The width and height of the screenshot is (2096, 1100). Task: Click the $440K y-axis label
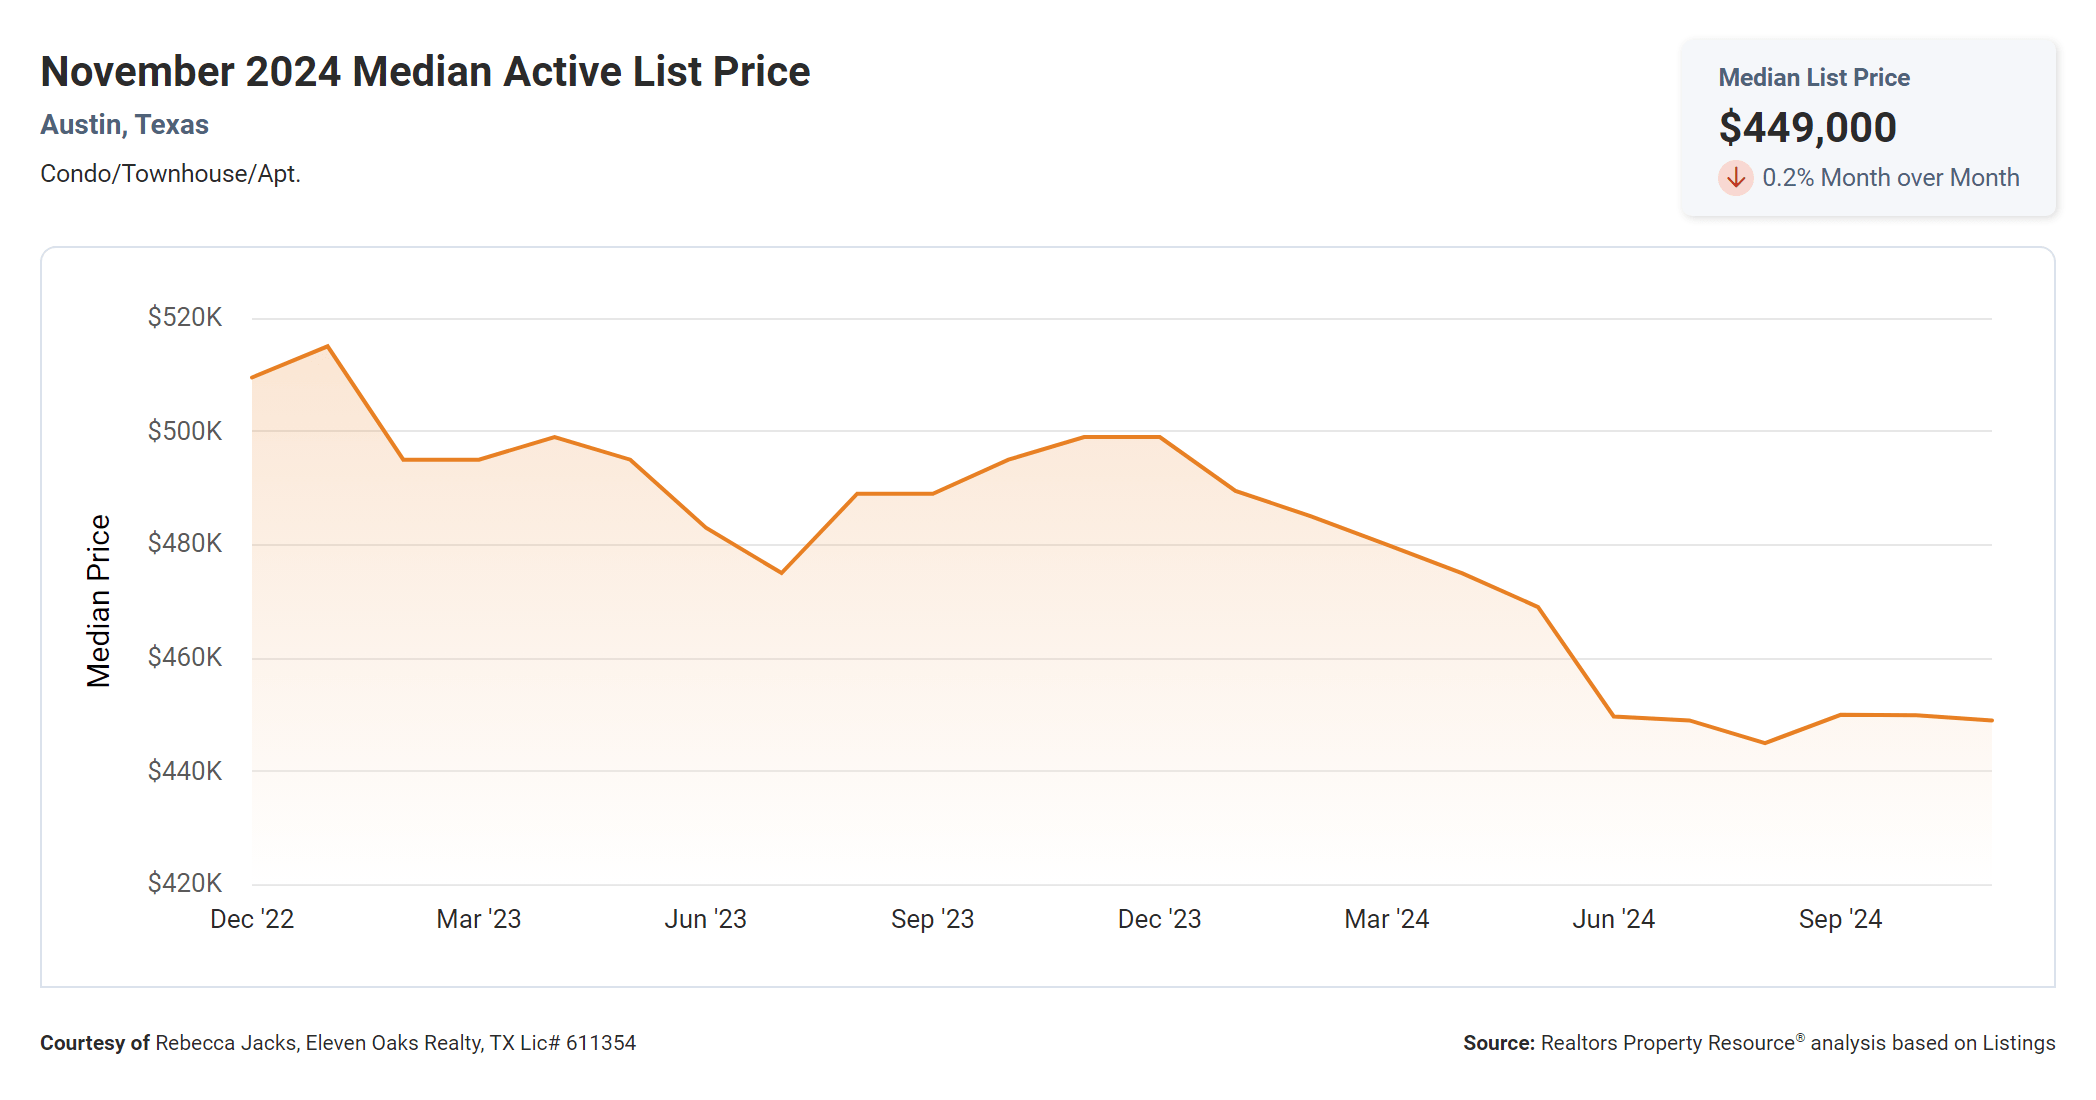(185, 771)
